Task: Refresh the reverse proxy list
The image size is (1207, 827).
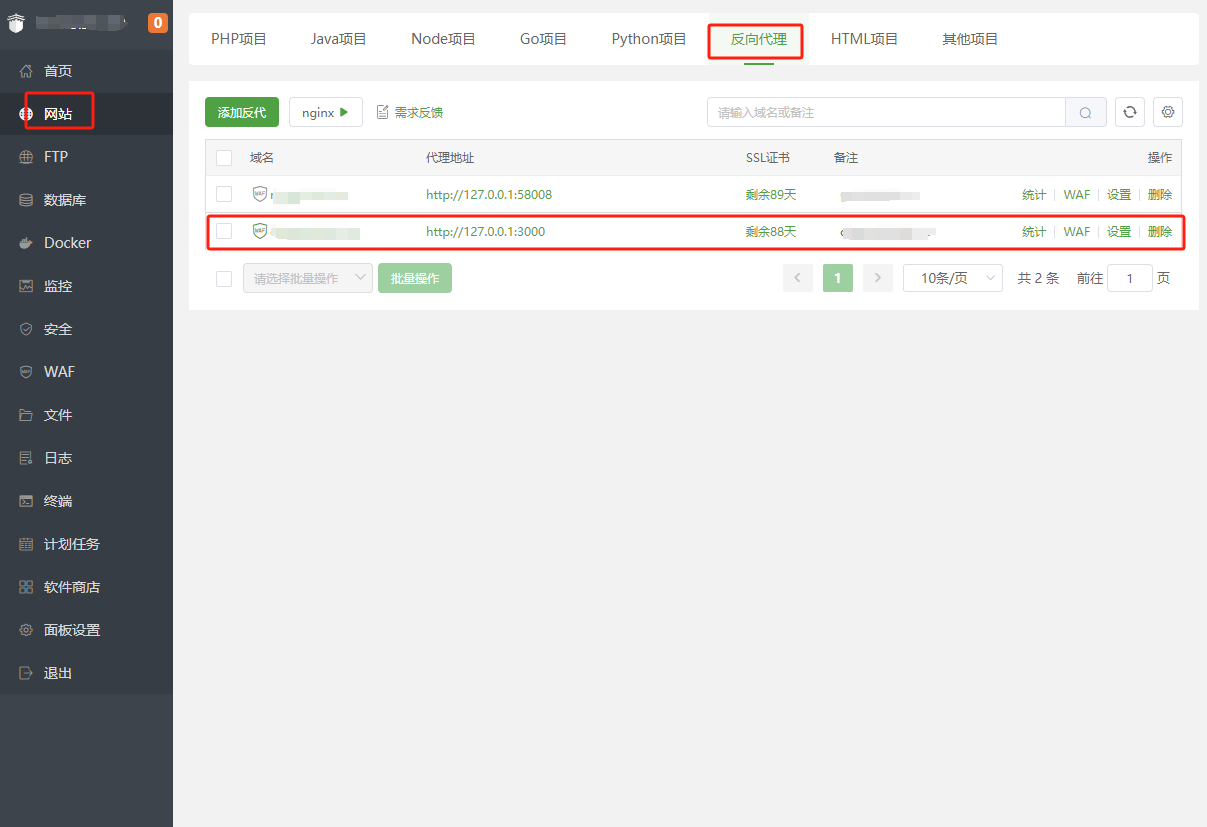Action: (x=1130, y=112)
